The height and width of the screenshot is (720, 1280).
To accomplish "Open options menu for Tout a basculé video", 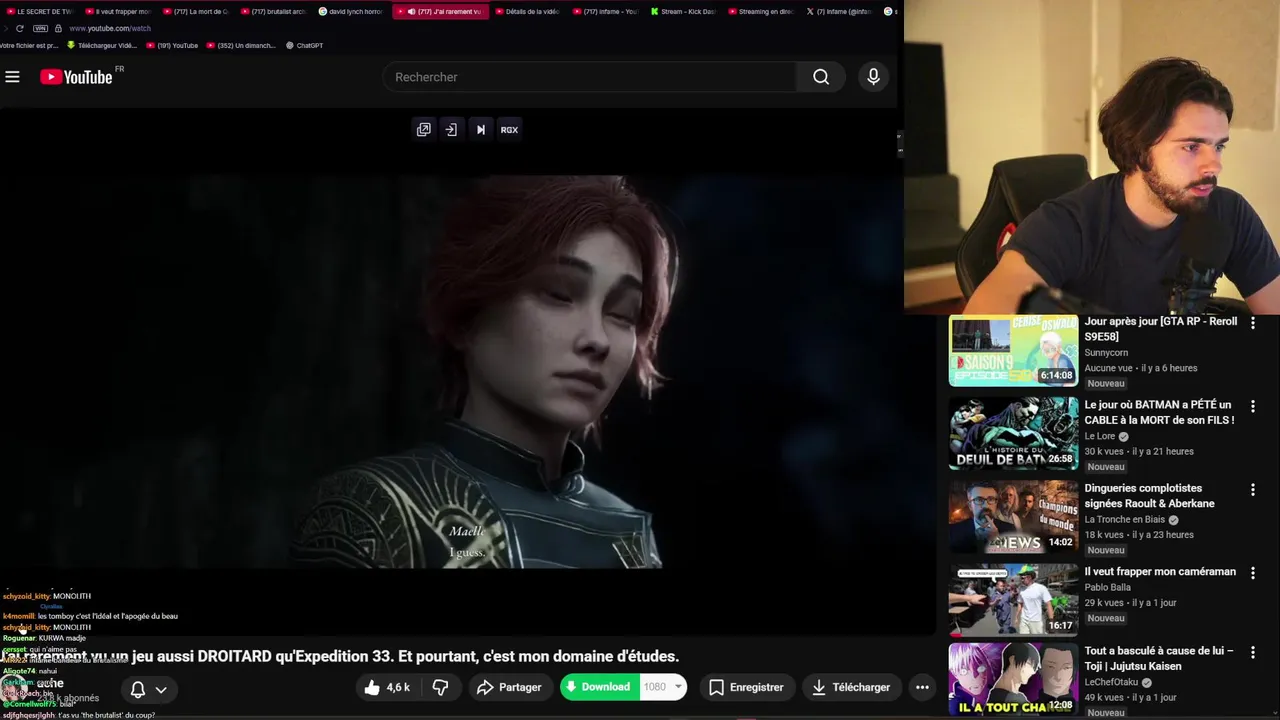I will (1252, 652).
